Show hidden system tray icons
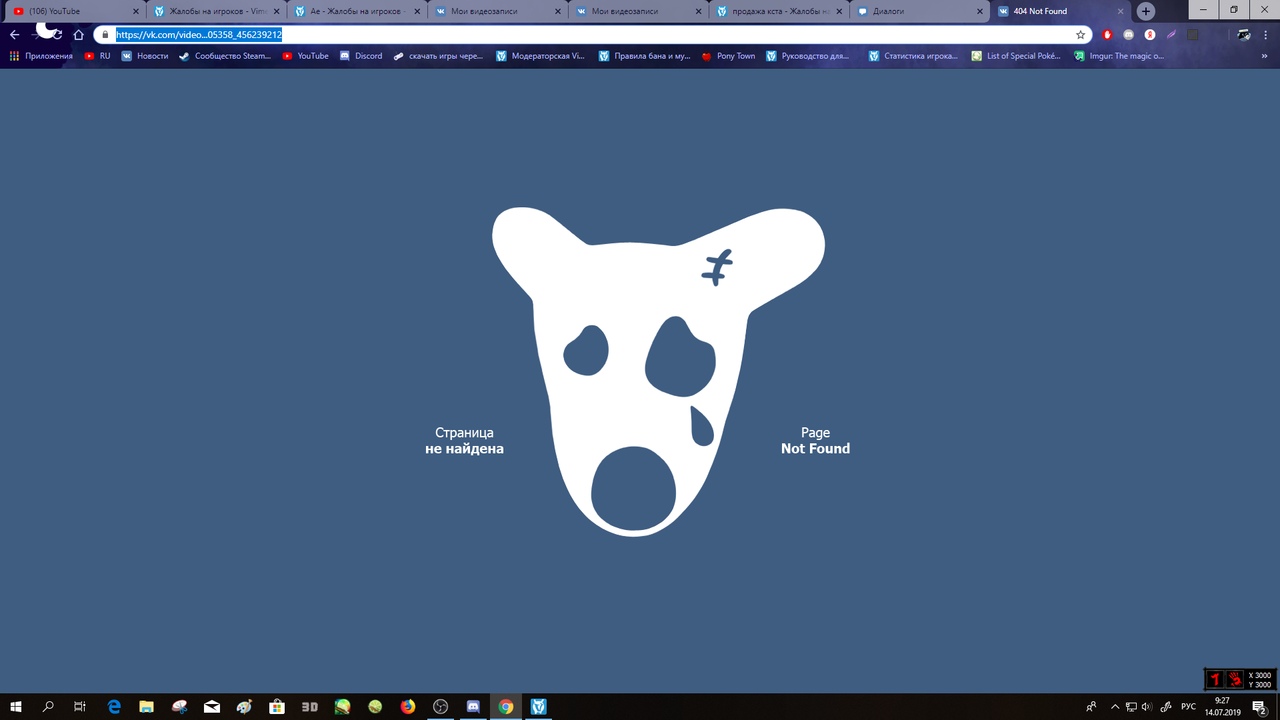1280x720 pixels. point(1117,707)
